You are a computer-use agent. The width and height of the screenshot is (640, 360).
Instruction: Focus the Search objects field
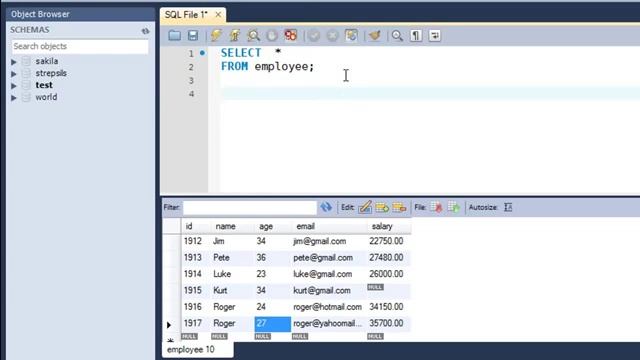point(80,46)
